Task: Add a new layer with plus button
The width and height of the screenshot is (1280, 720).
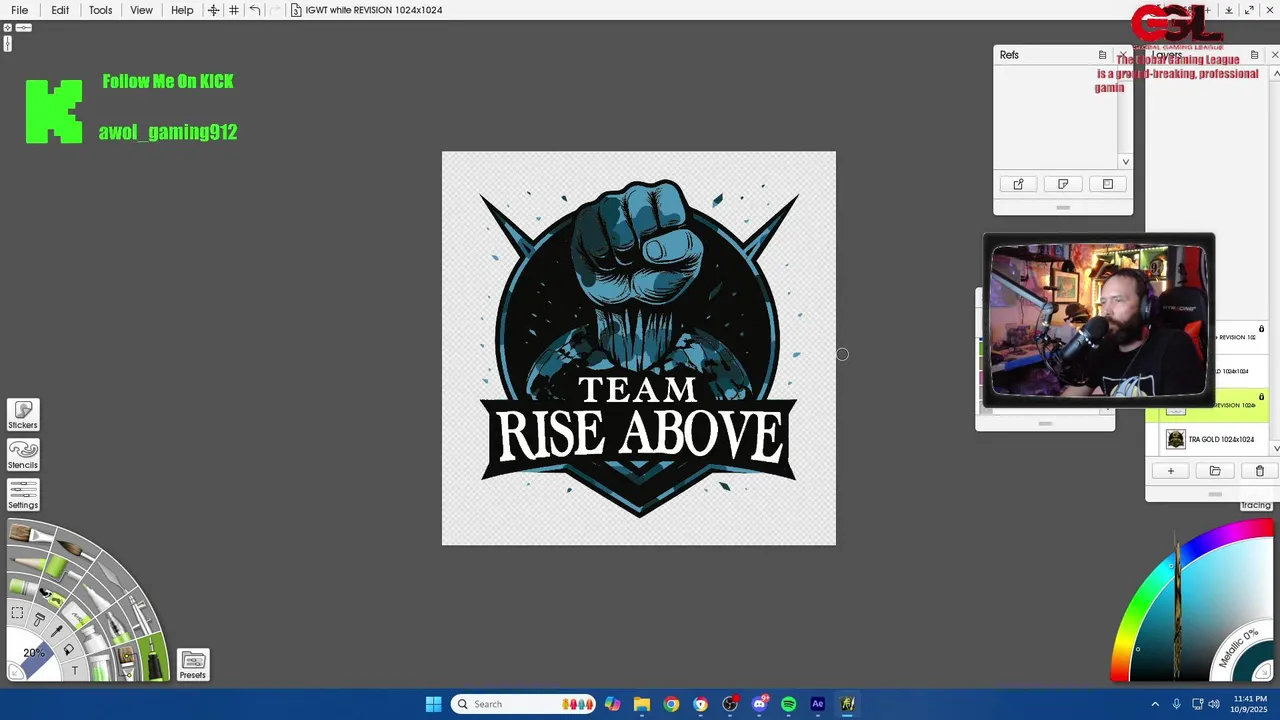Action: tap(1171, 471)
